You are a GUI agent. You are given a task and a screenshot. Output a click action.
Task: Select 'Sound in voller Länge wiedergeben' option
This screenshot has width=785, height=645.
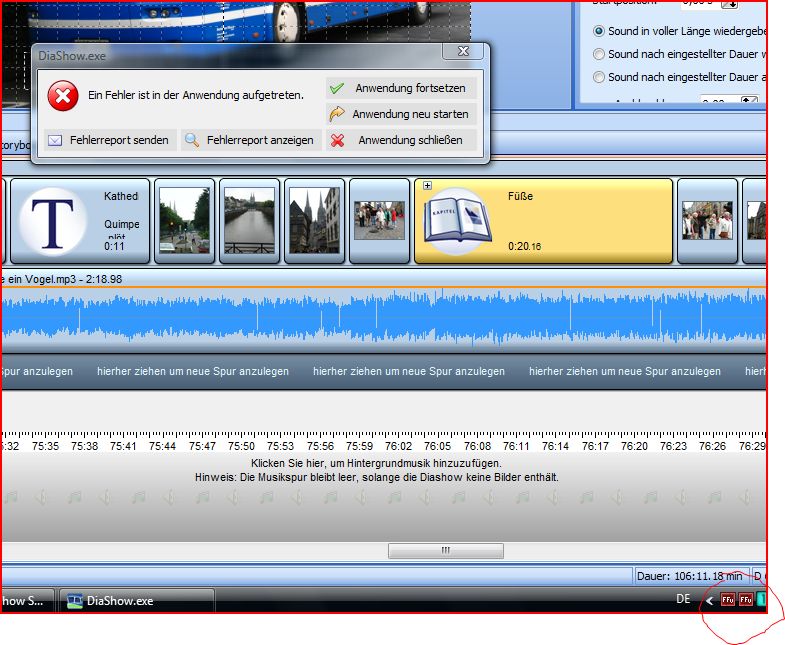click(x=599, y=31)
